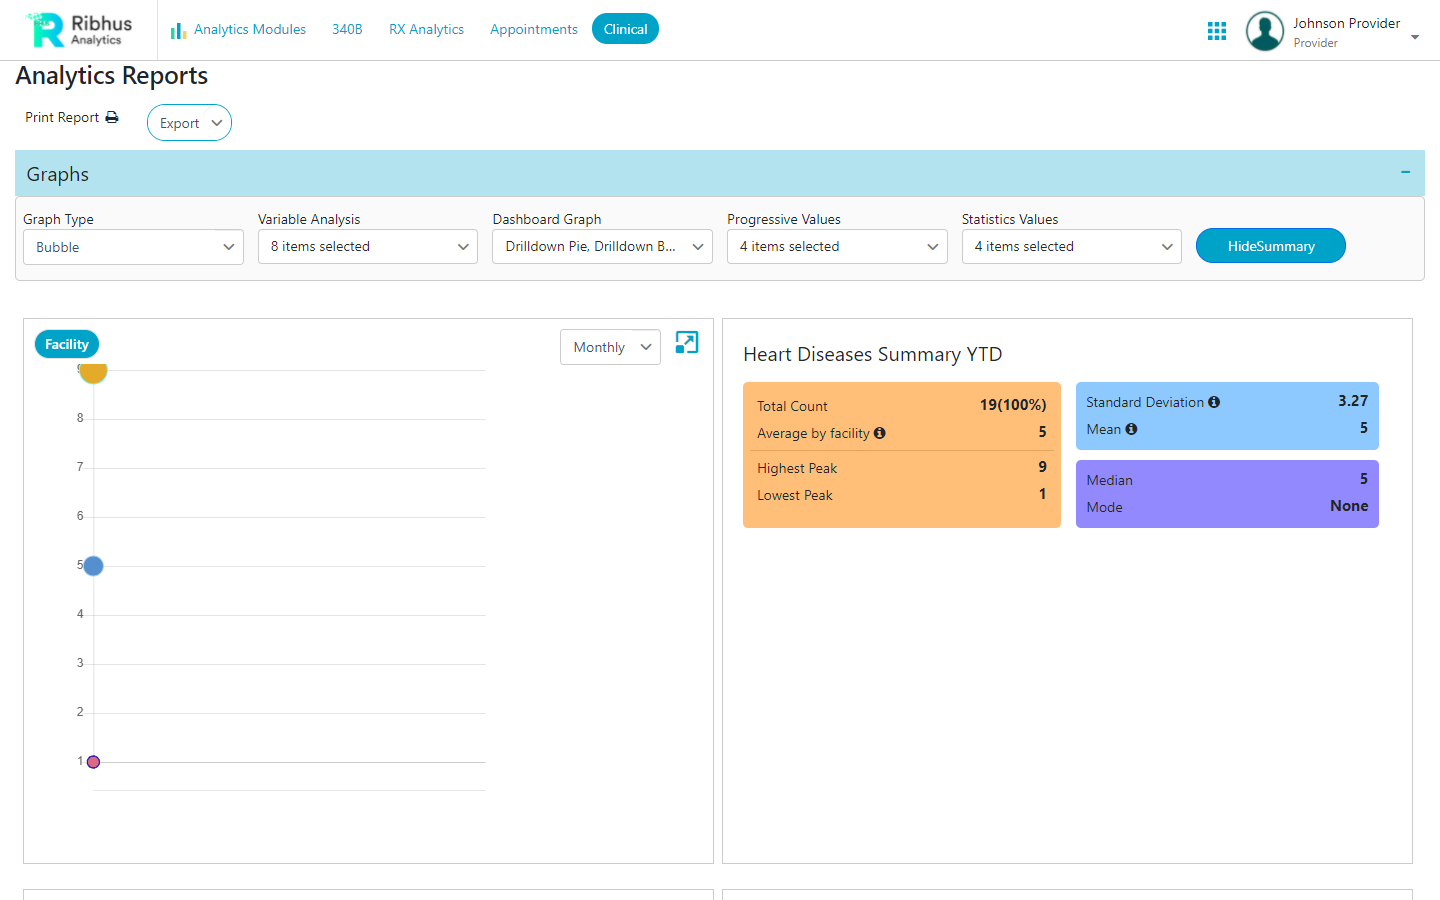Viewport: 1440px width, 900px height.
Task: Click the Print Report link
Action: coord(62,117)
